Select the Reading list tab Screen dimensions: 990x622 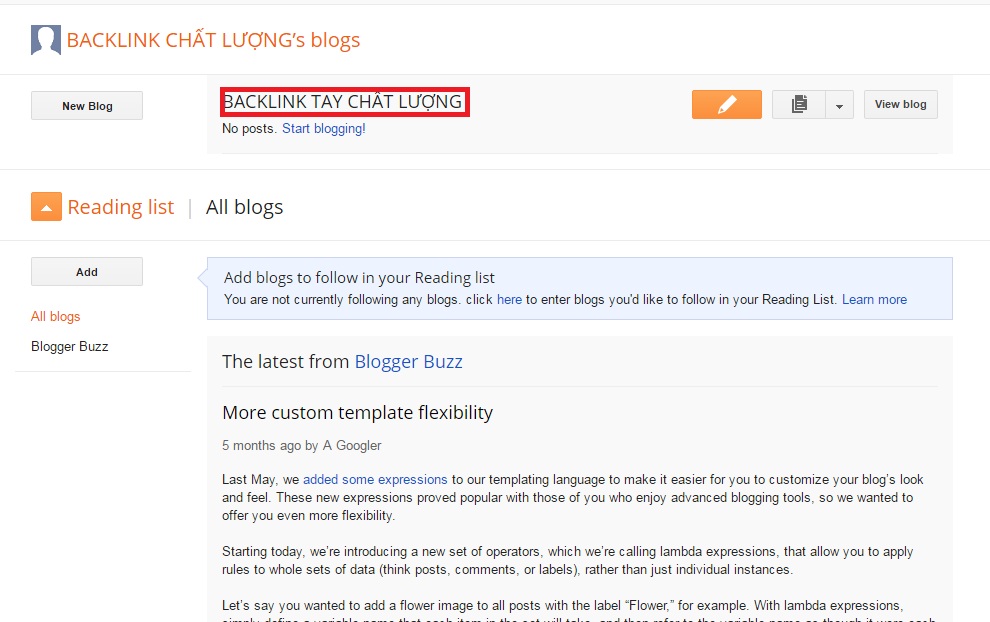tap(121, 207)
